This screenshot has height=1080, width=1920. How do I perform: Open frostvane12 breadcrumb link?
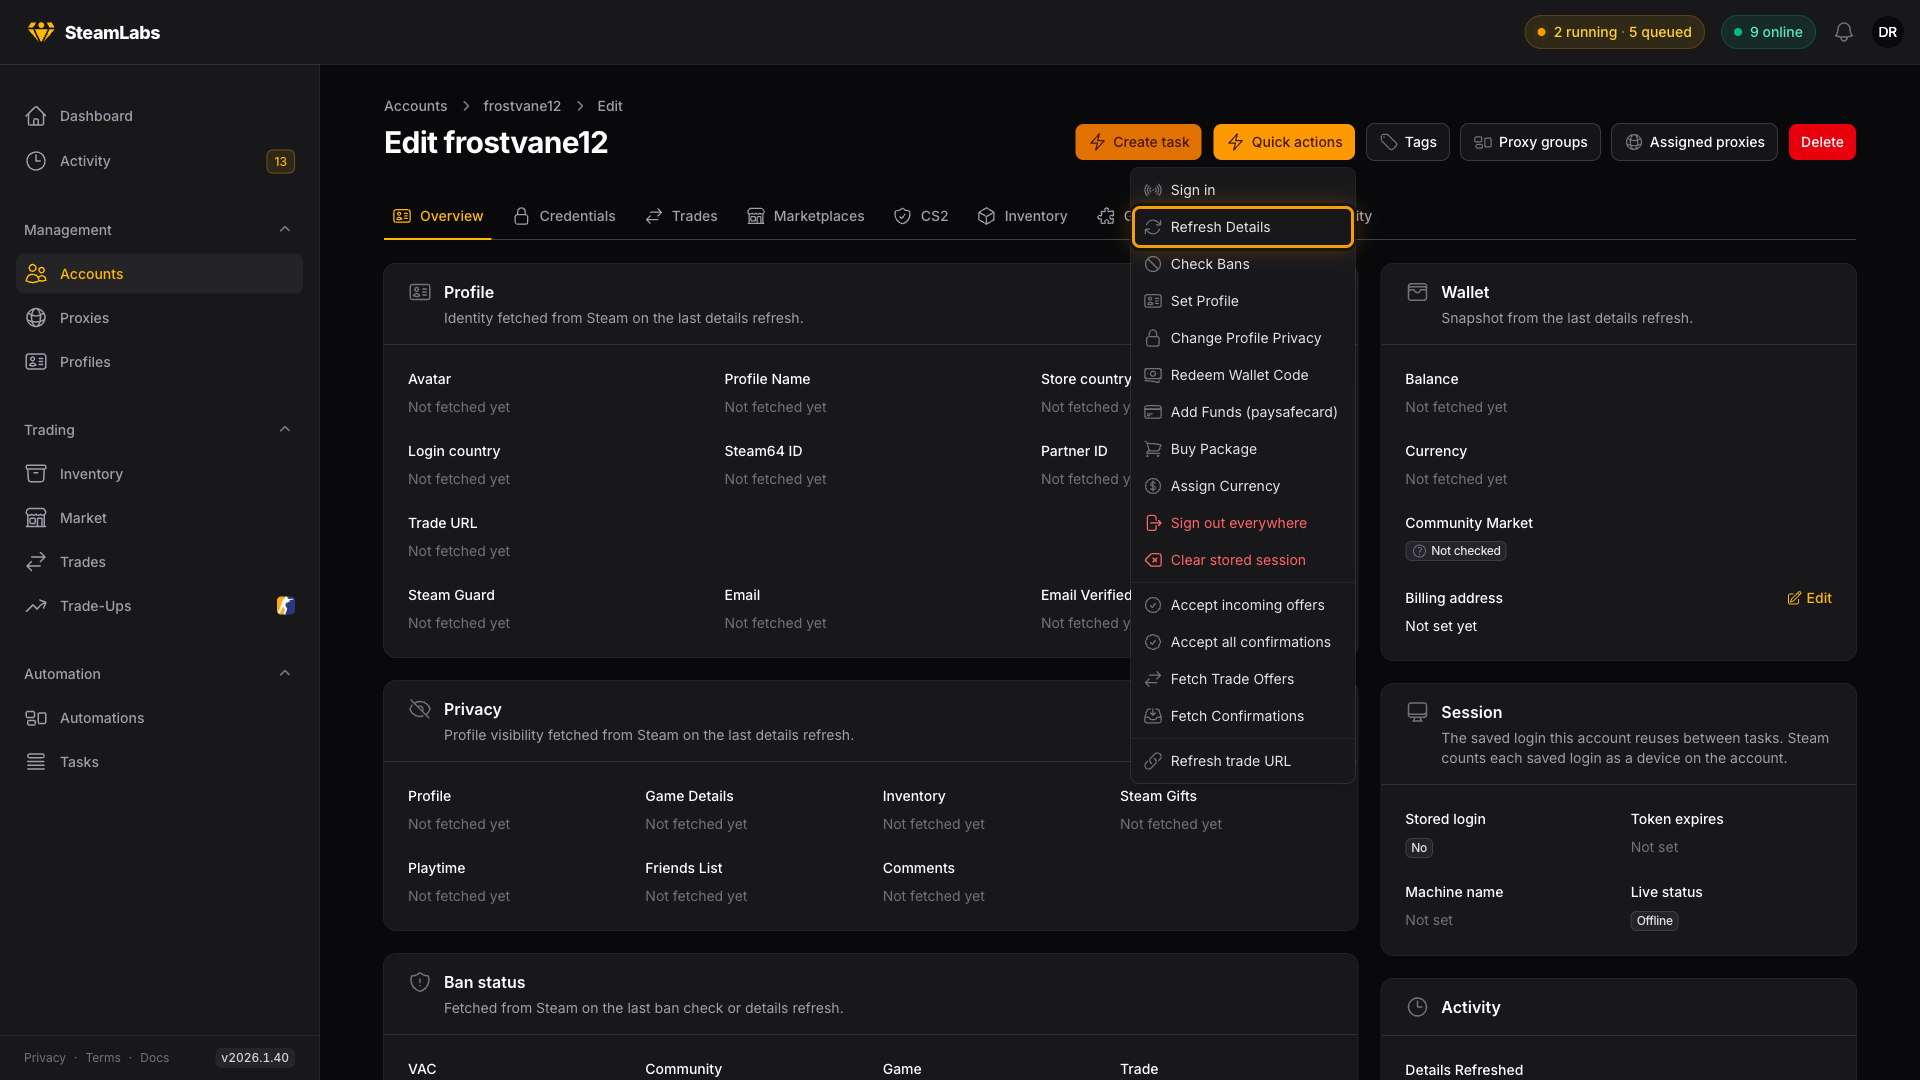522,106
